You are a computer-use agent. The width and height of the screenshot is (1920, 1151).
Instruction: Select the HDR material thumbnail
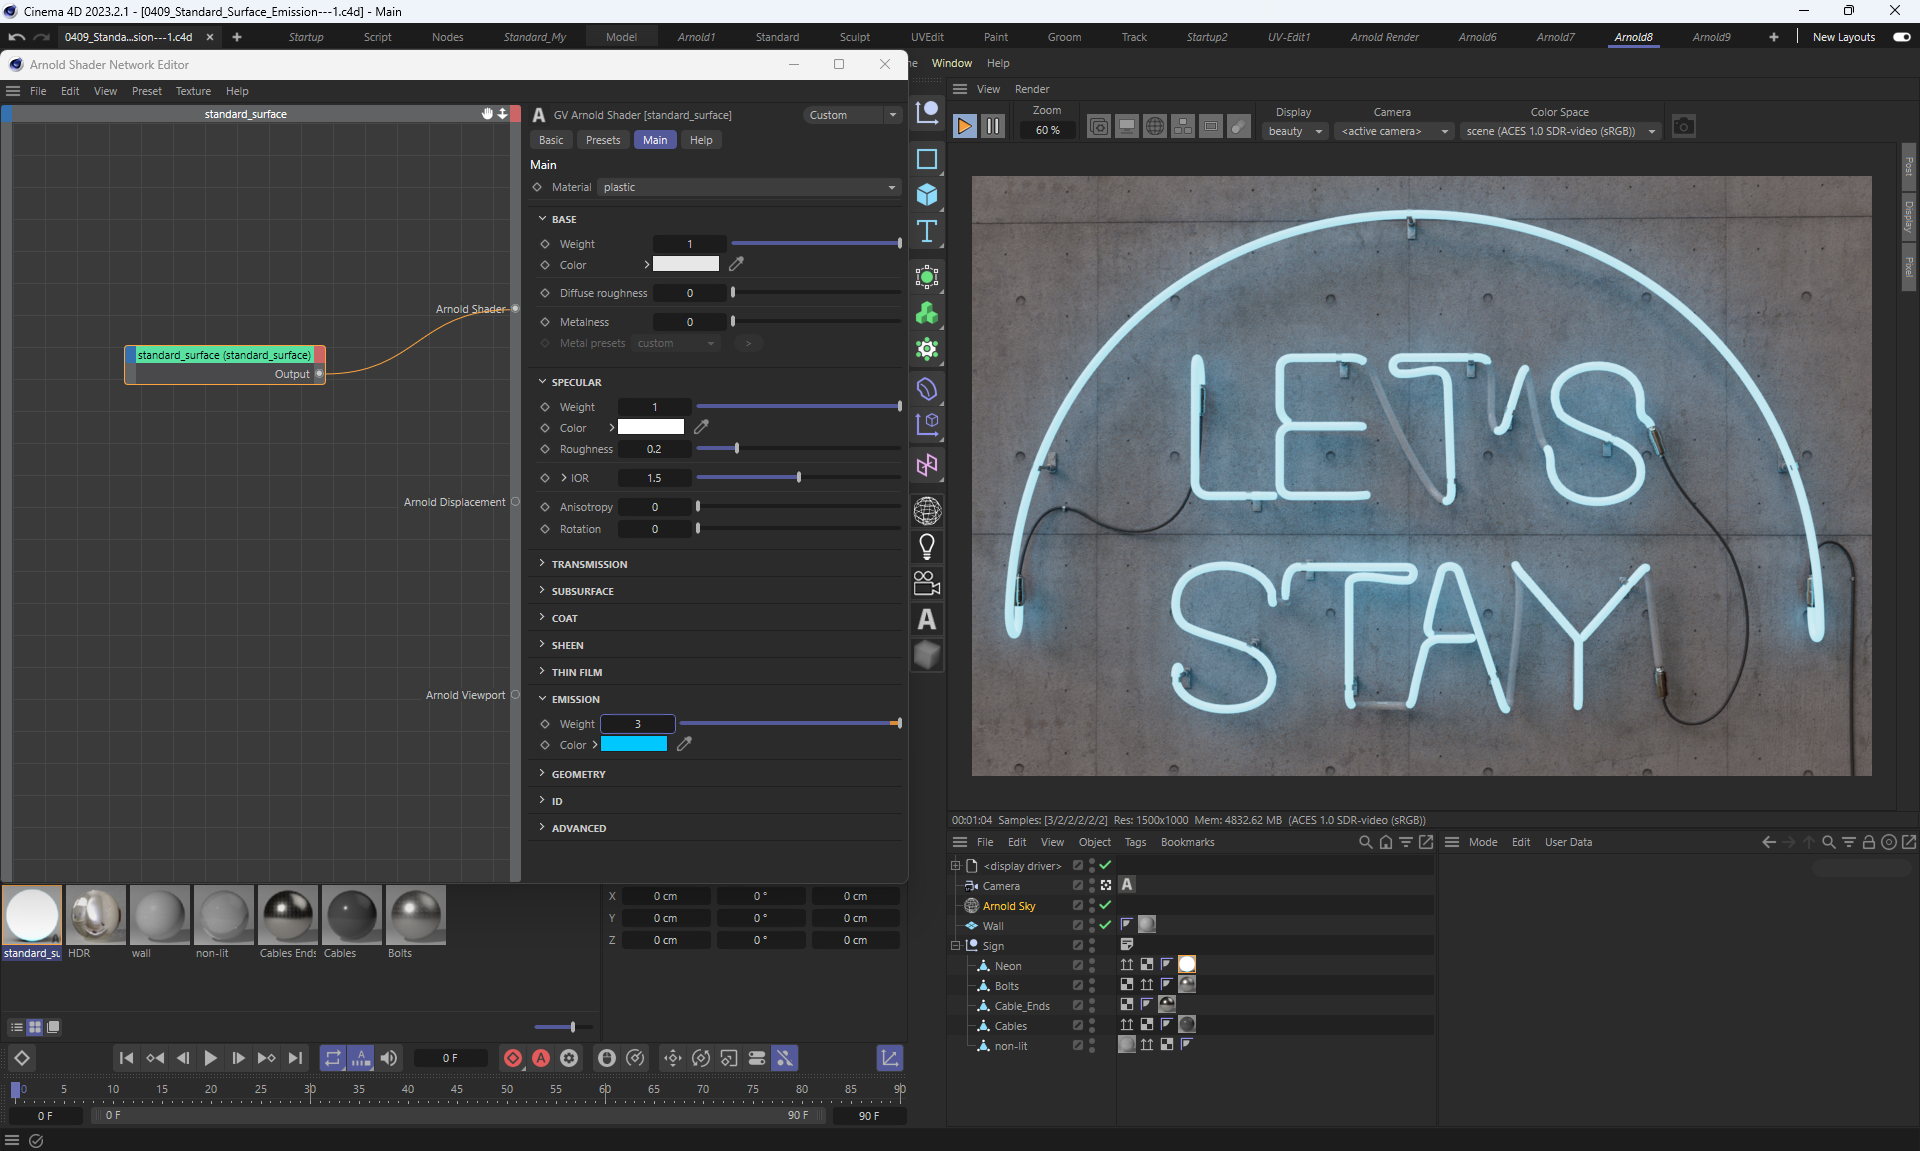[x=96, y=915]
